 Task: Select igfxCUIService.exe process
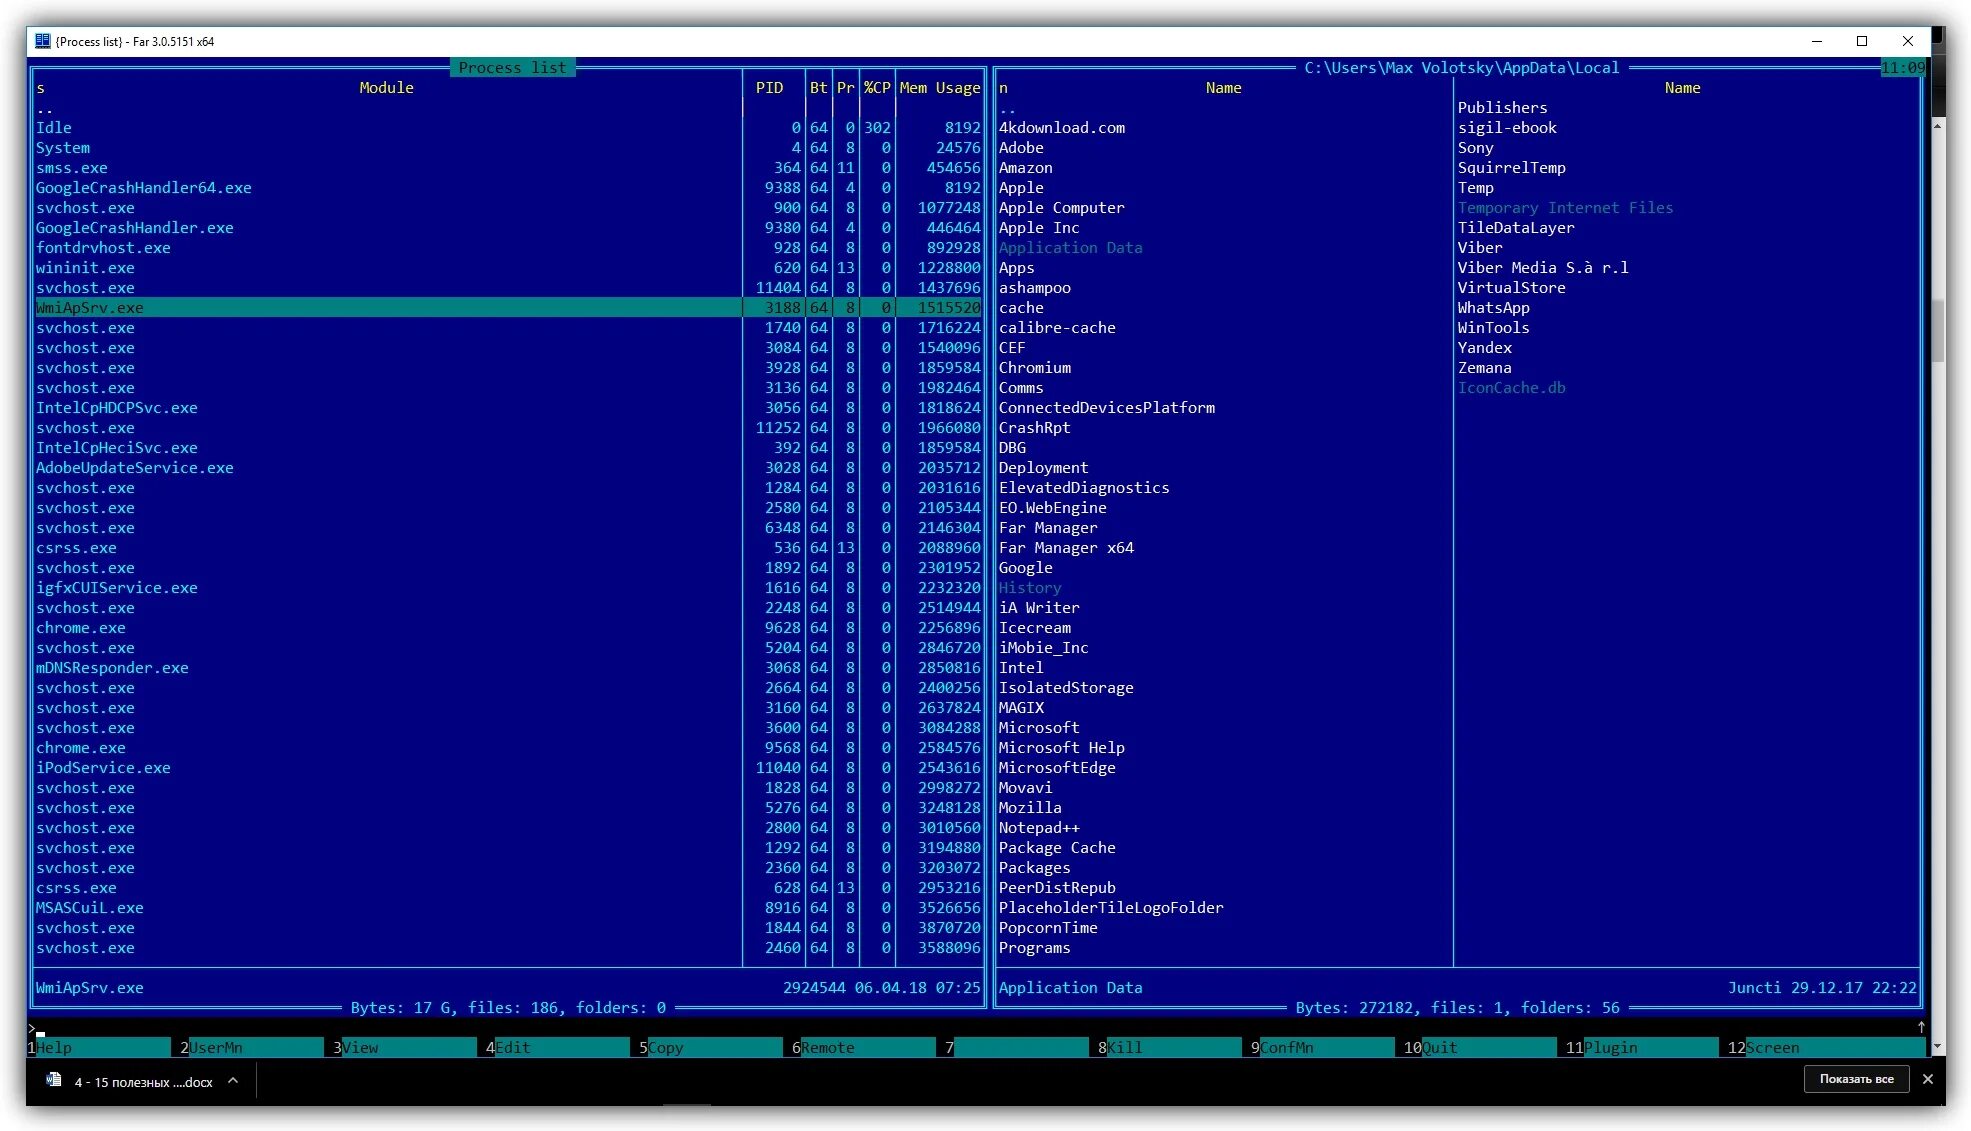[508, 588]
